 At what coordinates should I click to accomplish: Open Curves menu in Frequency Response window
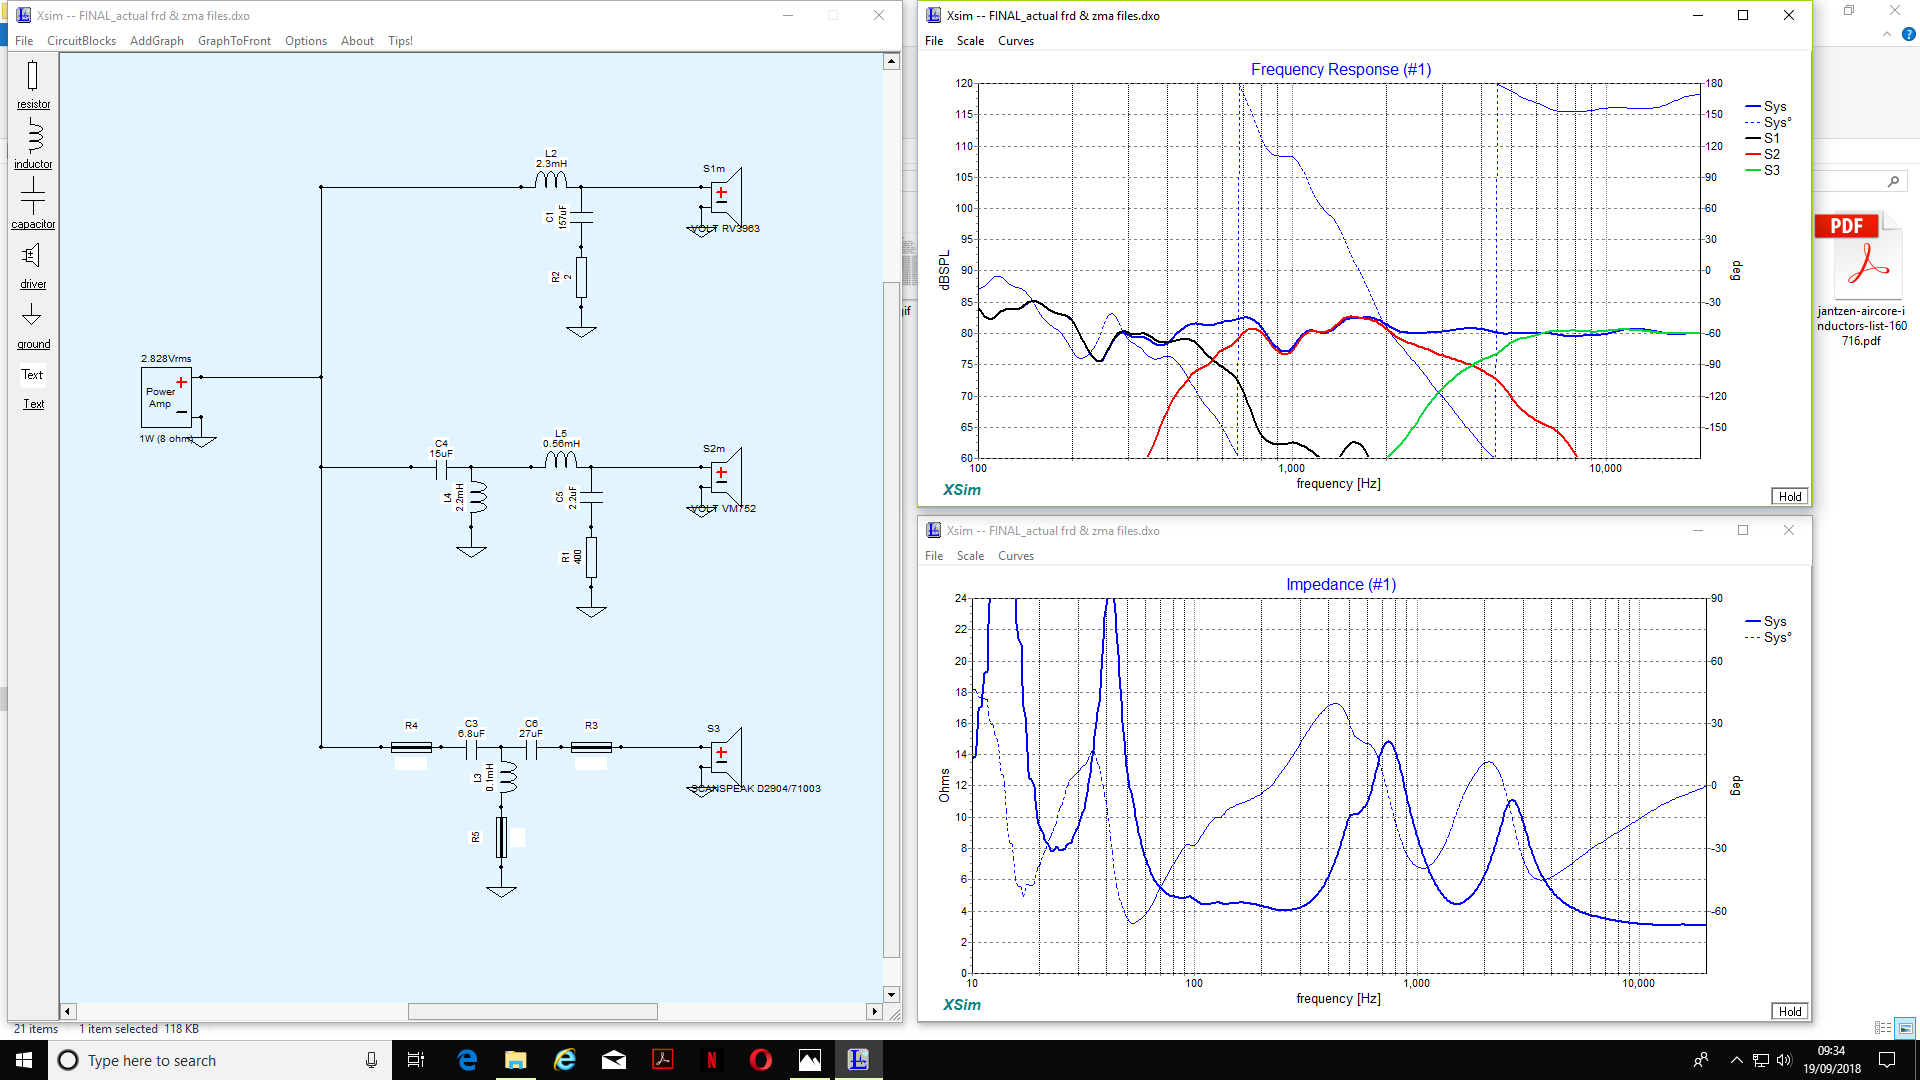tap(1016, 41)
